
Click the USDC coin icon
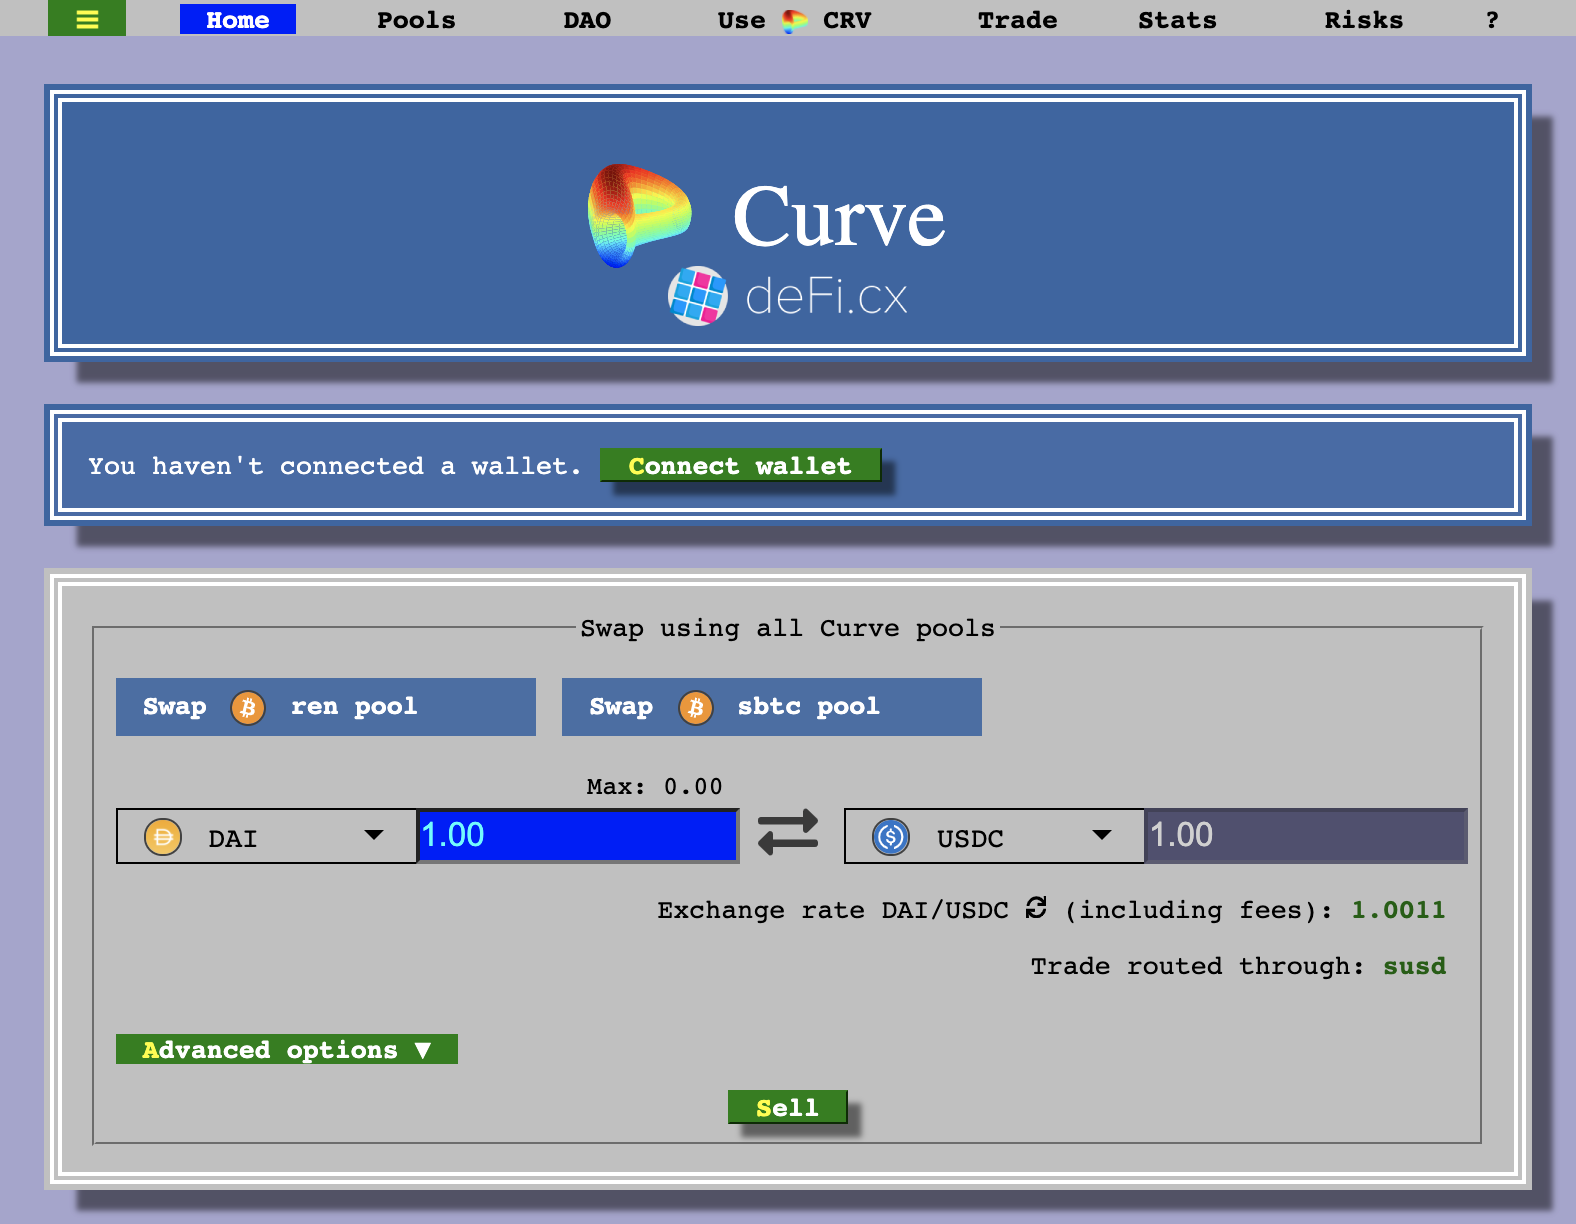pyautogui.click(x=891, y=837)
